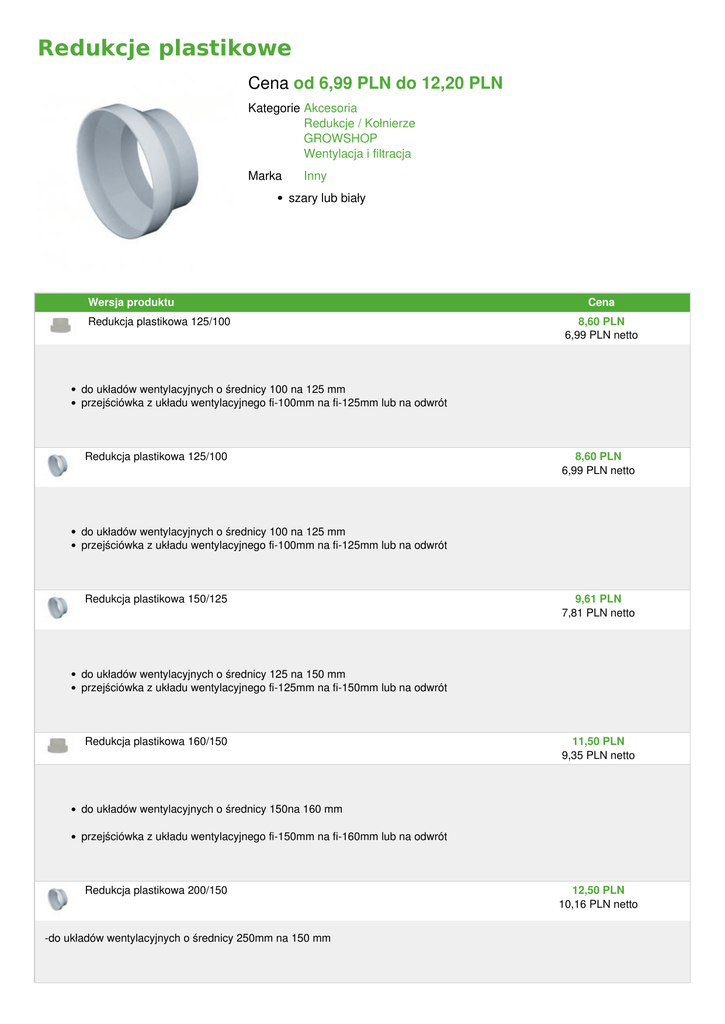This screenshot has height=1024, width=725.
Task: Select the Redukcja plastikowa 160/150 product name
Action: click(x=156, y=741)
